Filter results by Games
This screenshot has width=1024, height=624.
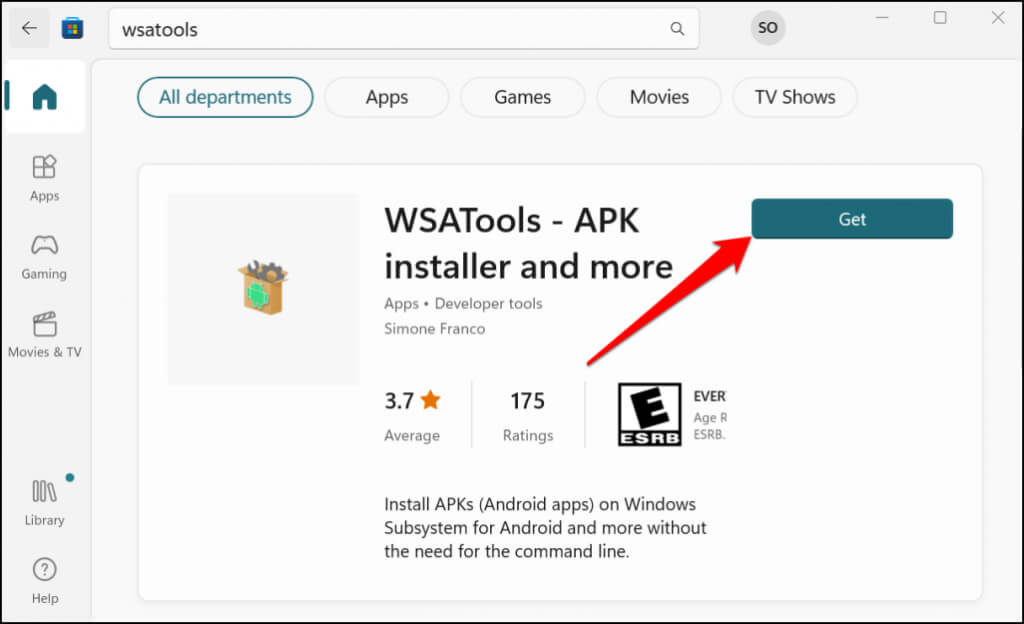click(522, 97)
